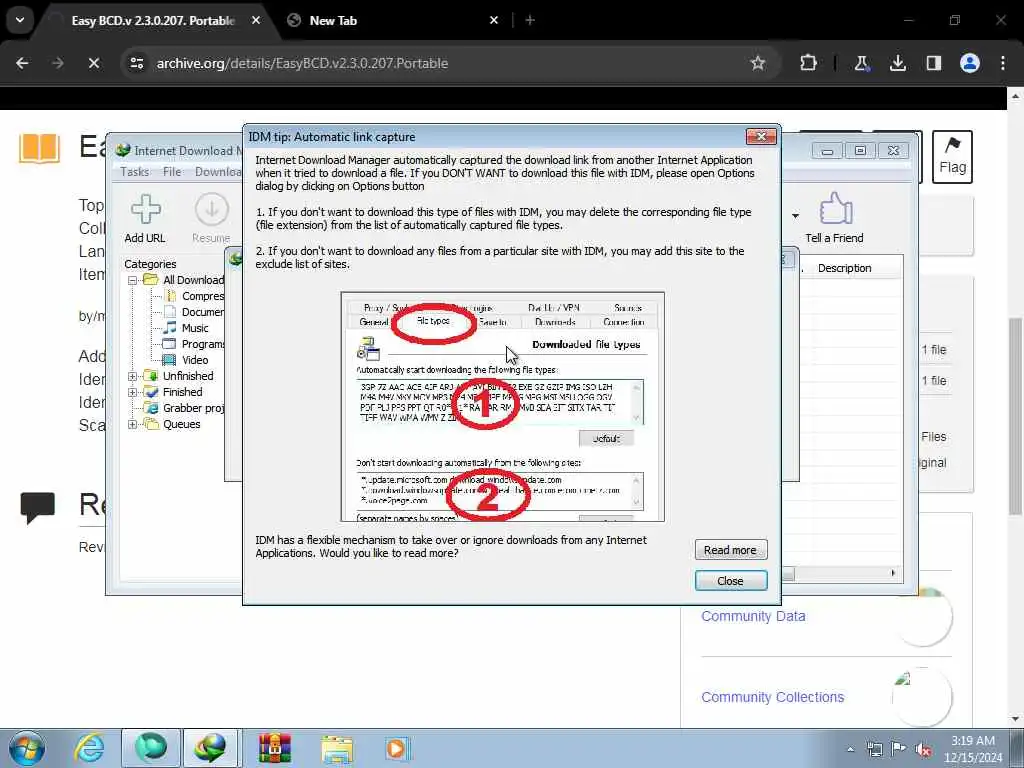1024x768 pixels.
Task: Select Documents category in IDM tree
Action: (193, 312)
